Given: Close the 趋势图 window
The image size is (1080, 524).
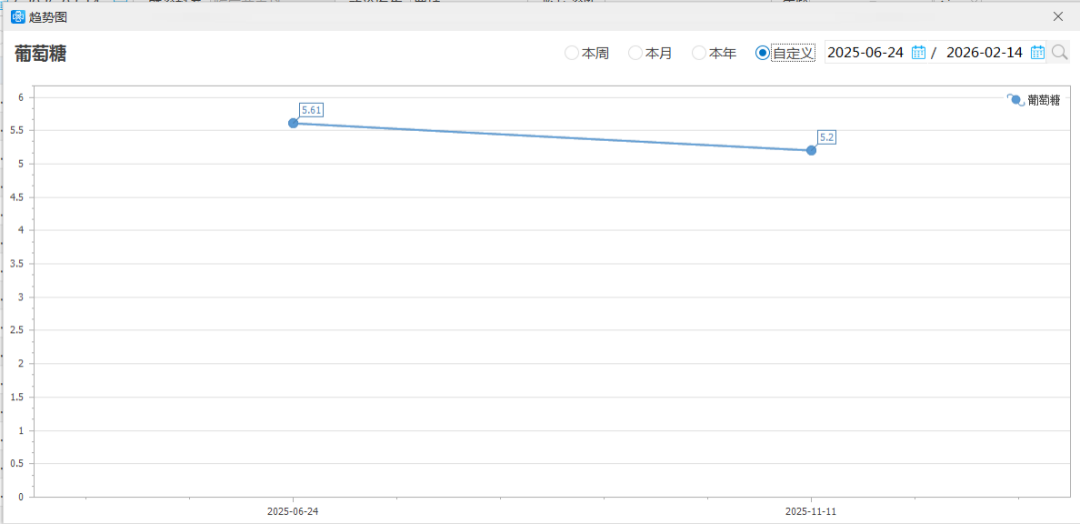Looking at the screenshot, I should pos(1058,17).
